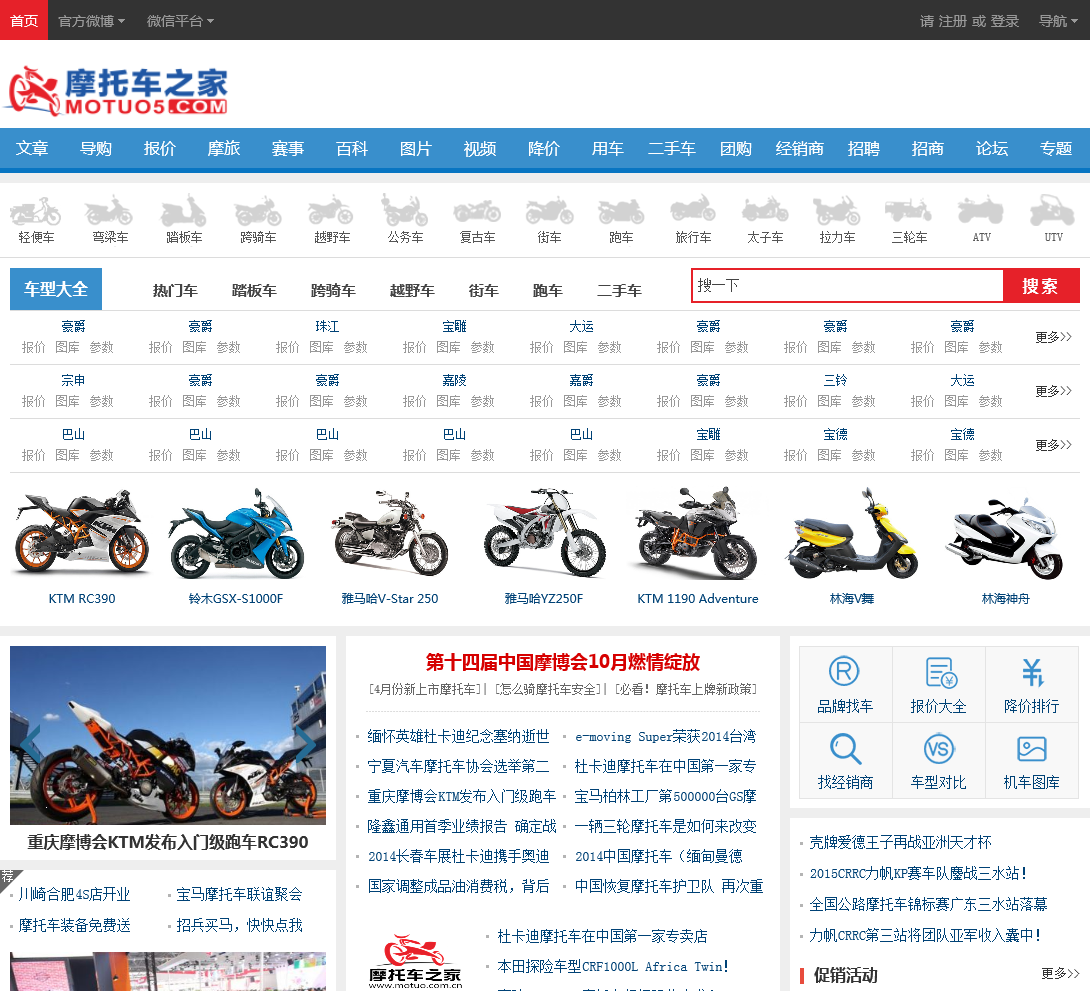
Task: Click the 登录 link
Action: click(1004, 21)
